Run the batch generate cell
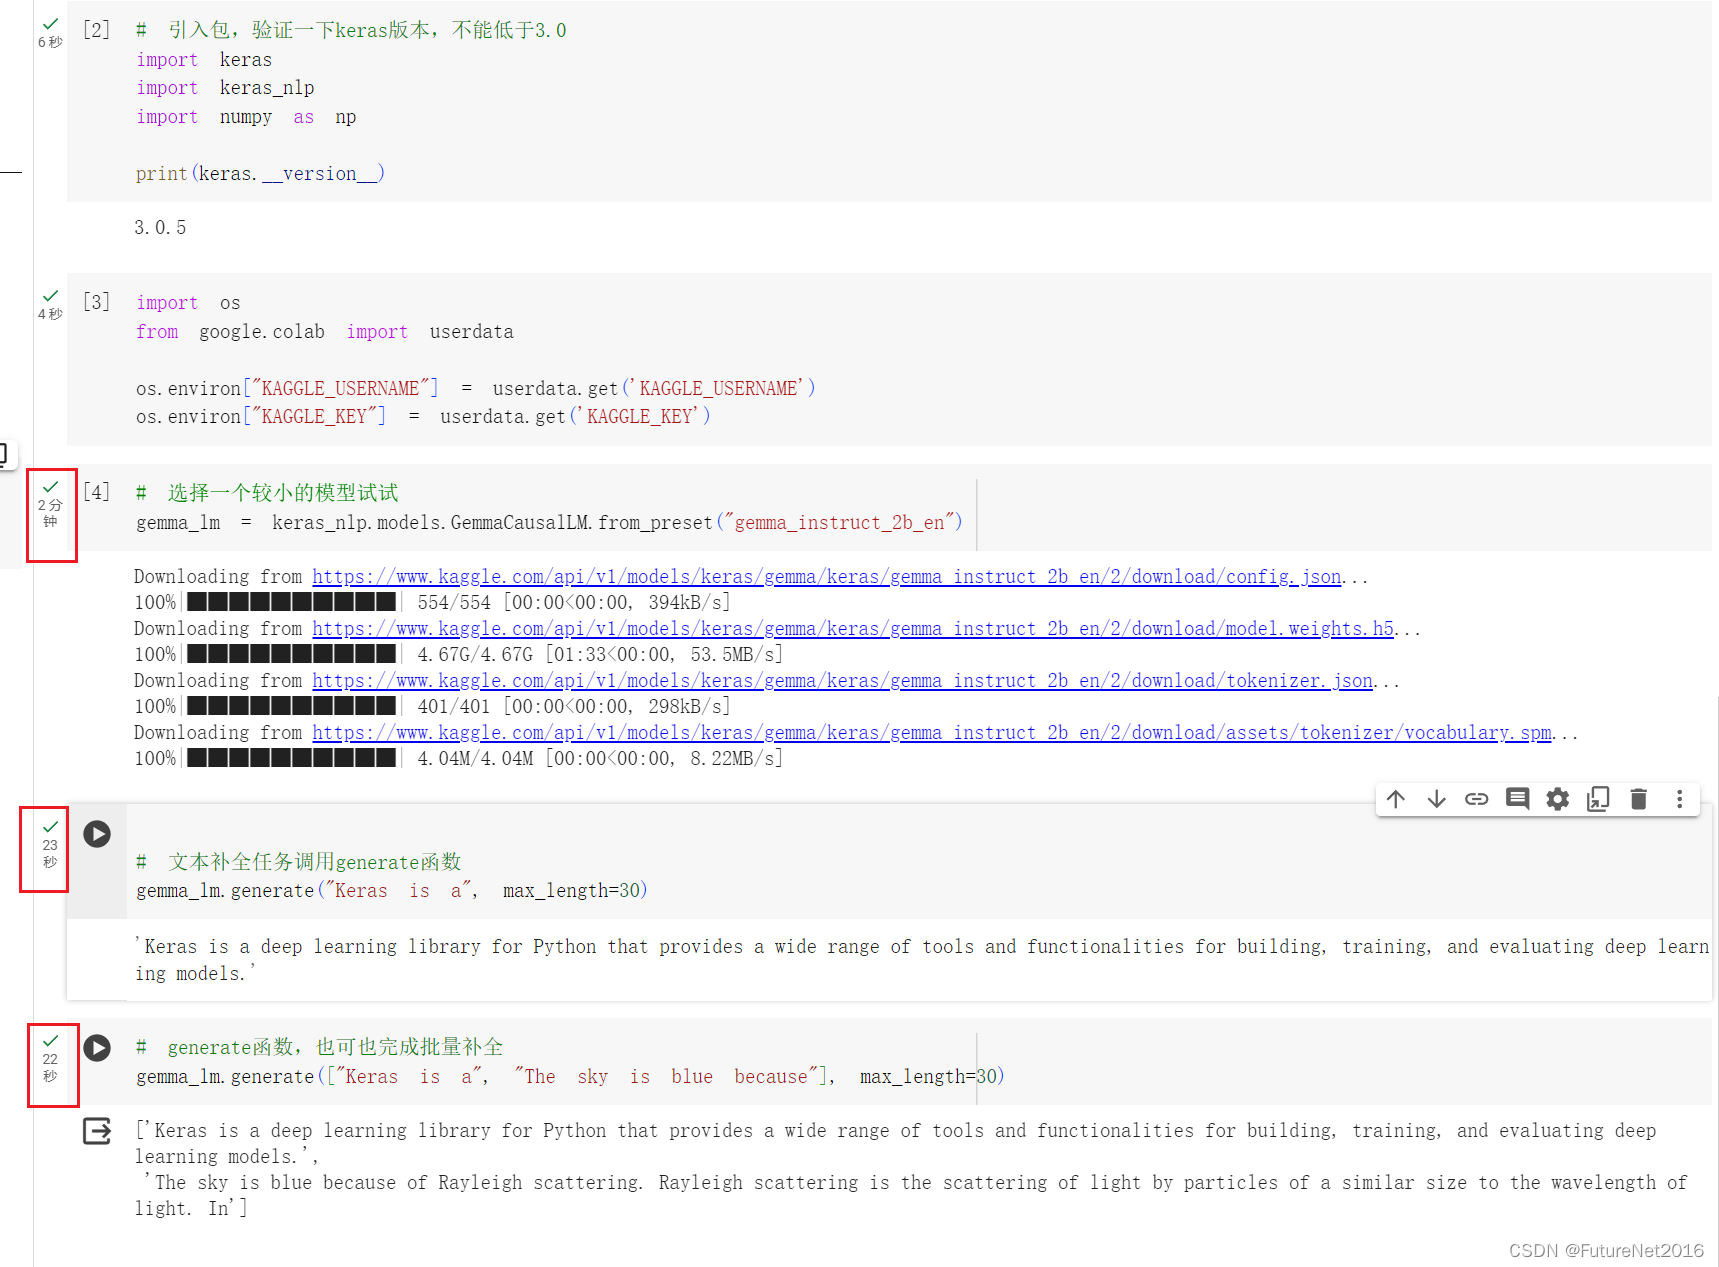The width and height of the screenshot is (1719, 1267). click(x=97, y=1047)
